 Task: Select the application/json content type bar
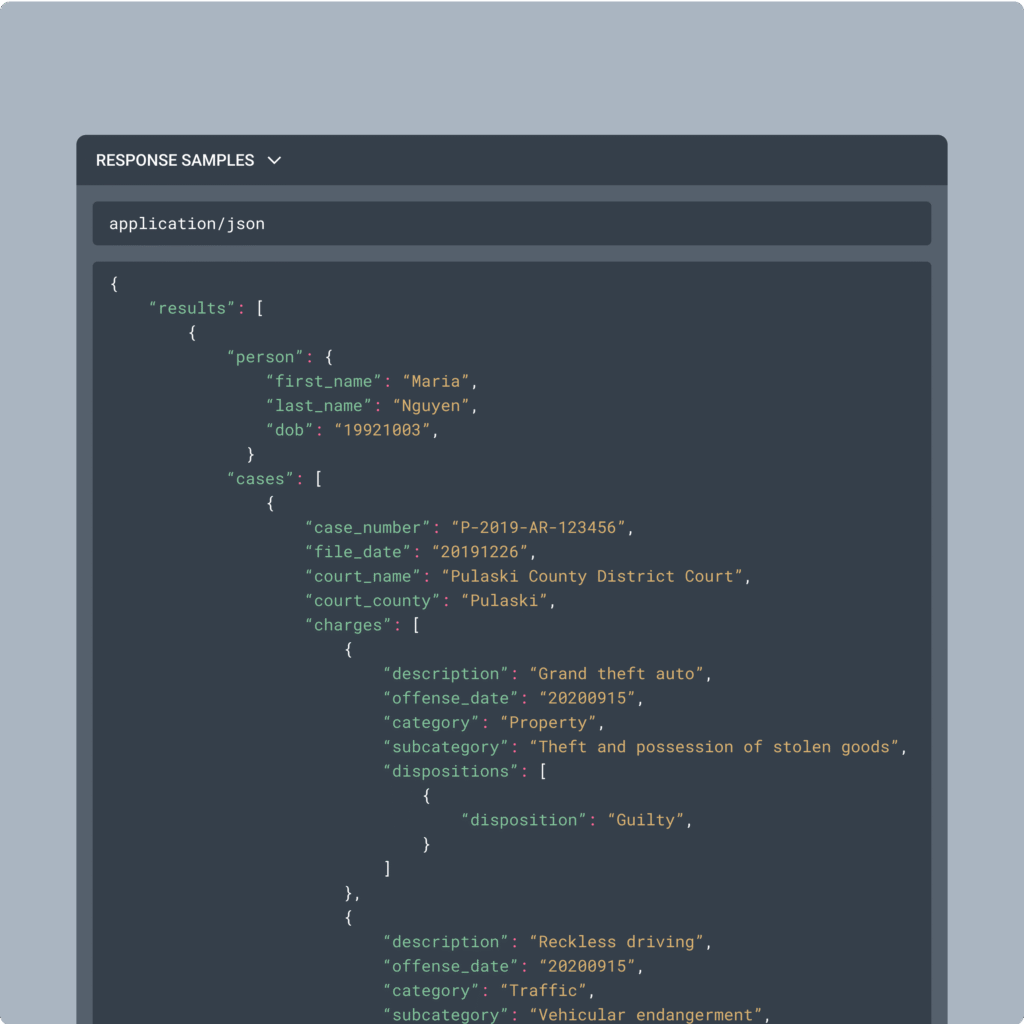pyautogui.click(x=511, y=223)
